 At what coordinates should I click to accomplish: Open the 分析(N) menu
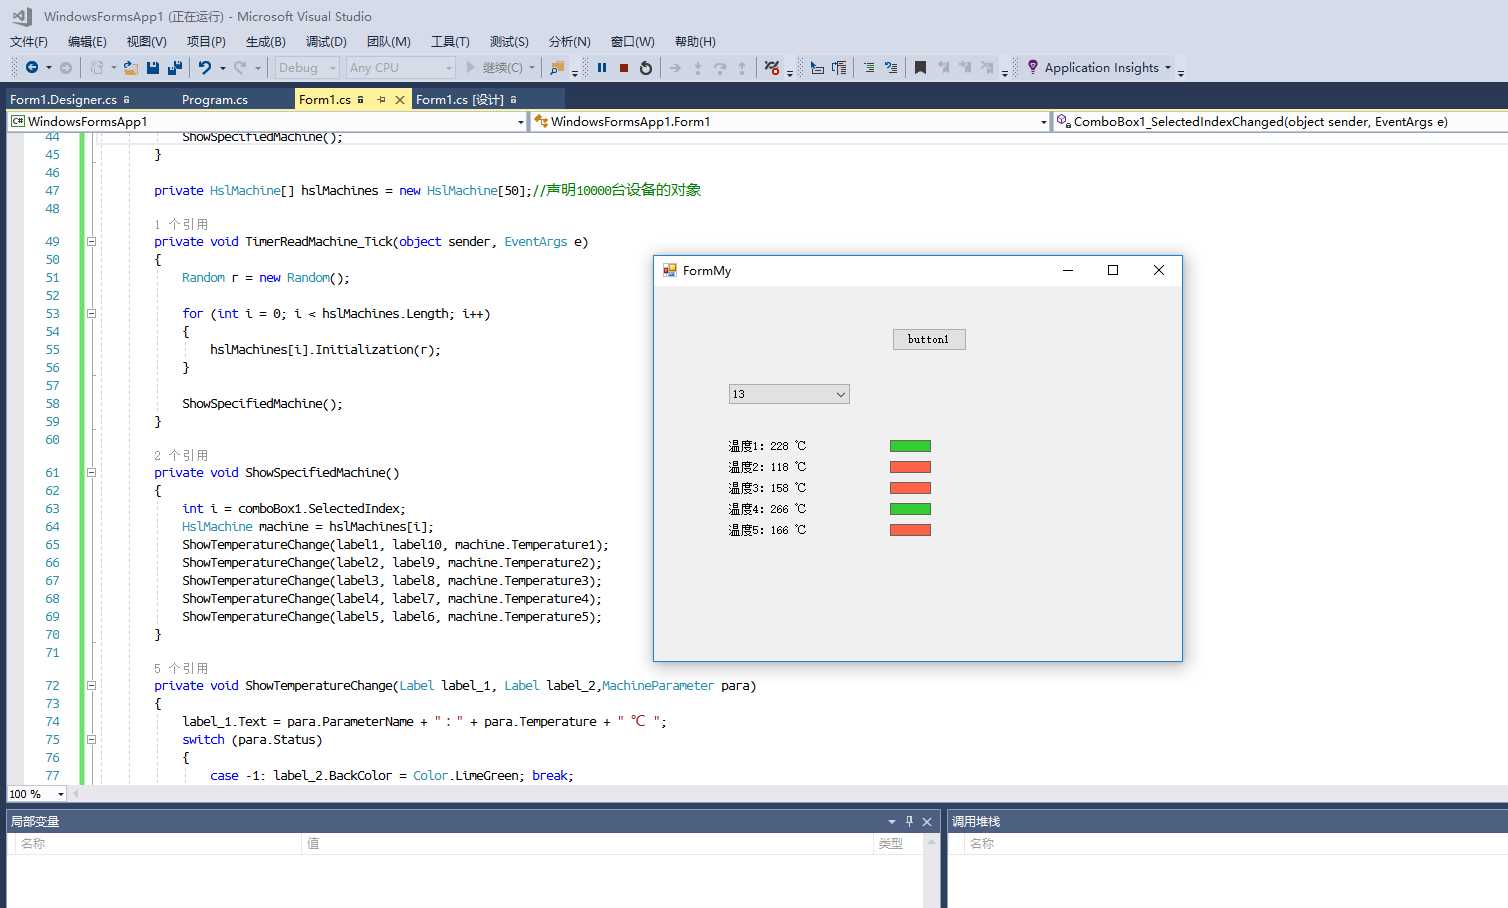tap(570, 42)
